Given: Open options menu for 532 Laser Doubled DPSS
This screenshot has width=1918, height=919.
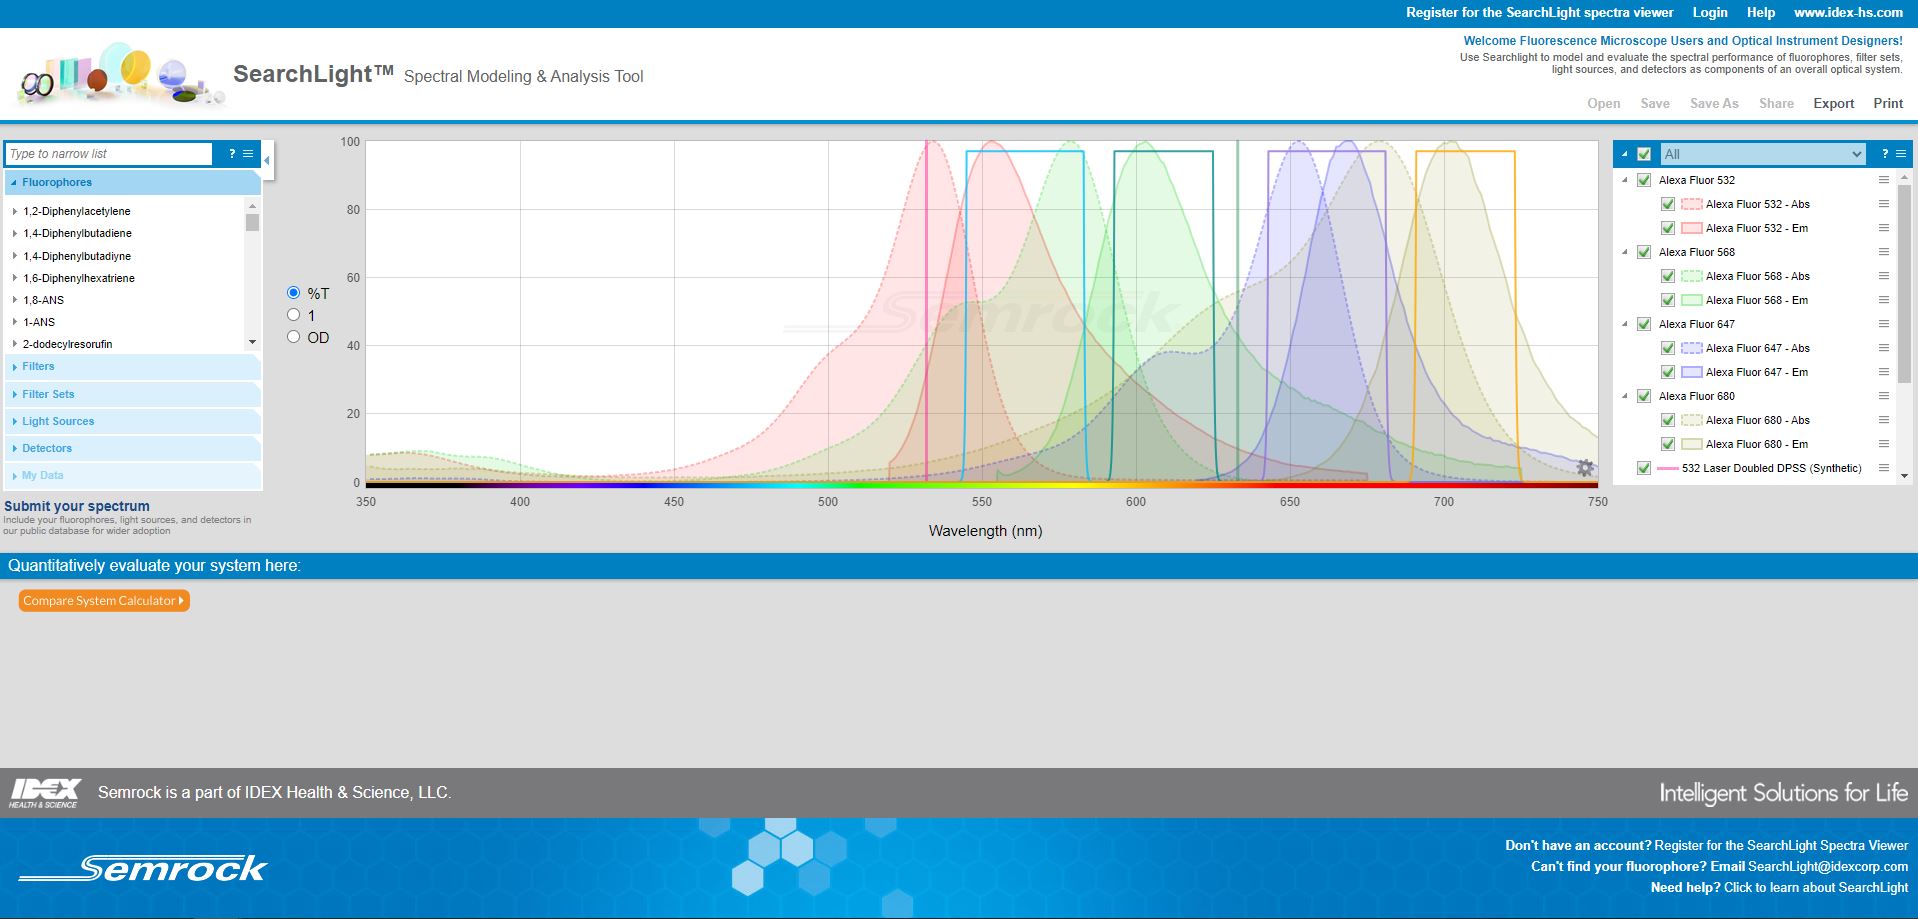Looking at the screenshot, I should pos(1884,468).
